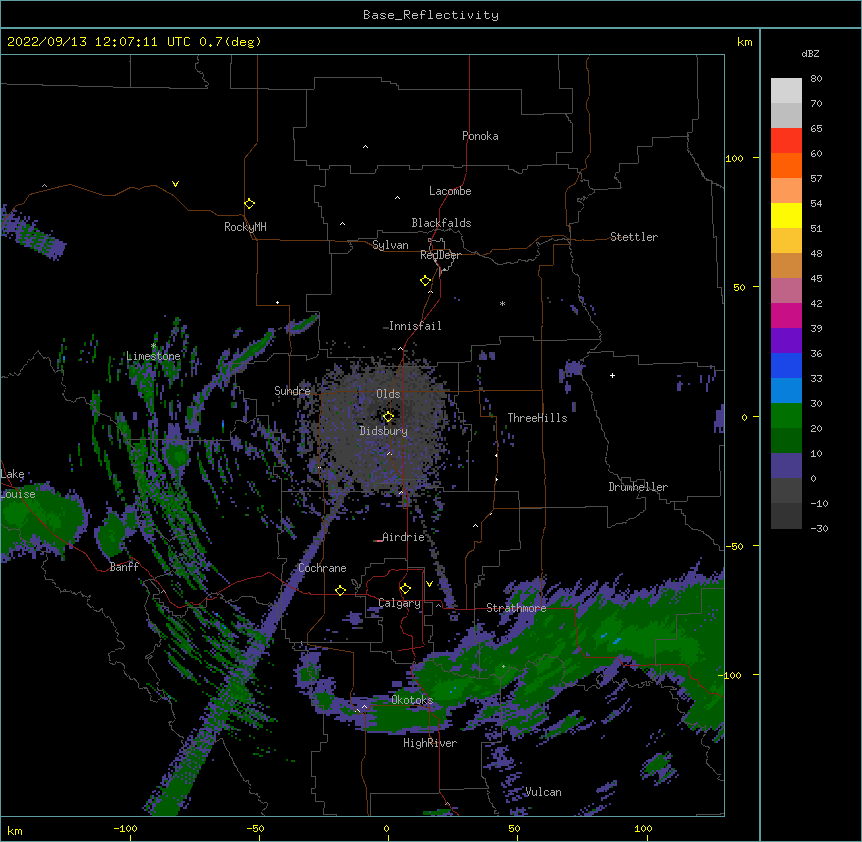The image size is (862, 842).
Task: Click the Banff town label
Action: tap(124, 567)
